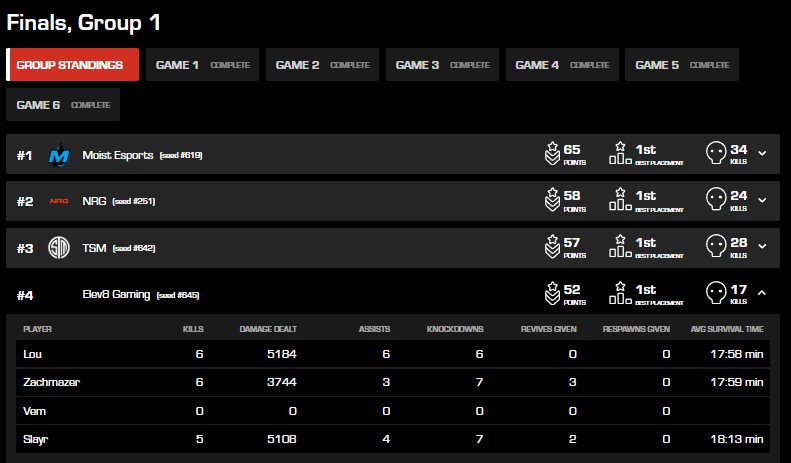Click the #1 rank label
The image size is (791, 463).
point(24,155)
